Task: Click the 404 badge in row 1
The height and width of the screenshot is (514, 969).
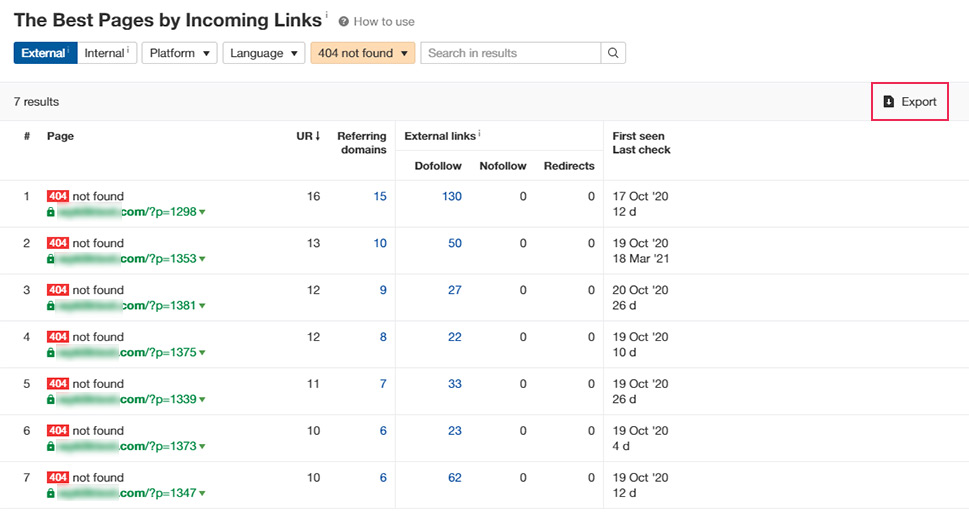Action: (x=57, y=196)
